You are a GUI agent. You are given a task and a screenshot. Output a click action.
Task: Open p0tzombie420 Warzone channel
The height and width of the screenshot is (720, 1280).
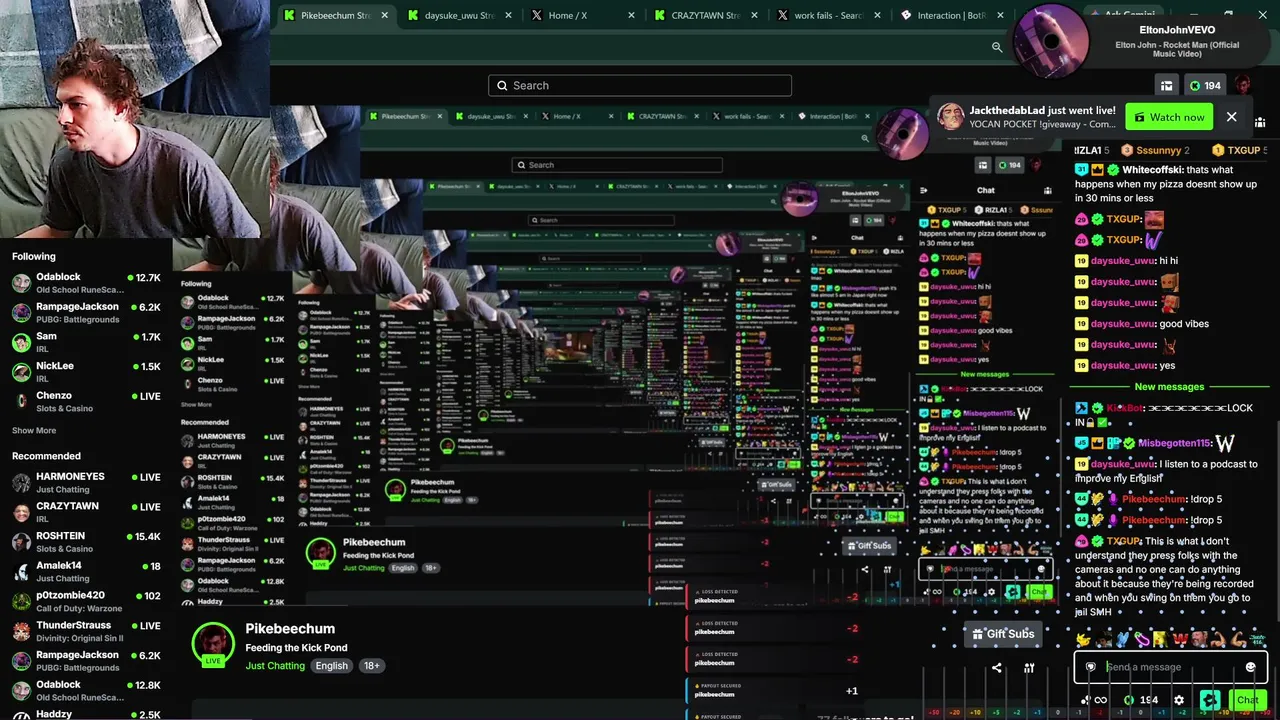click(85, 602)
